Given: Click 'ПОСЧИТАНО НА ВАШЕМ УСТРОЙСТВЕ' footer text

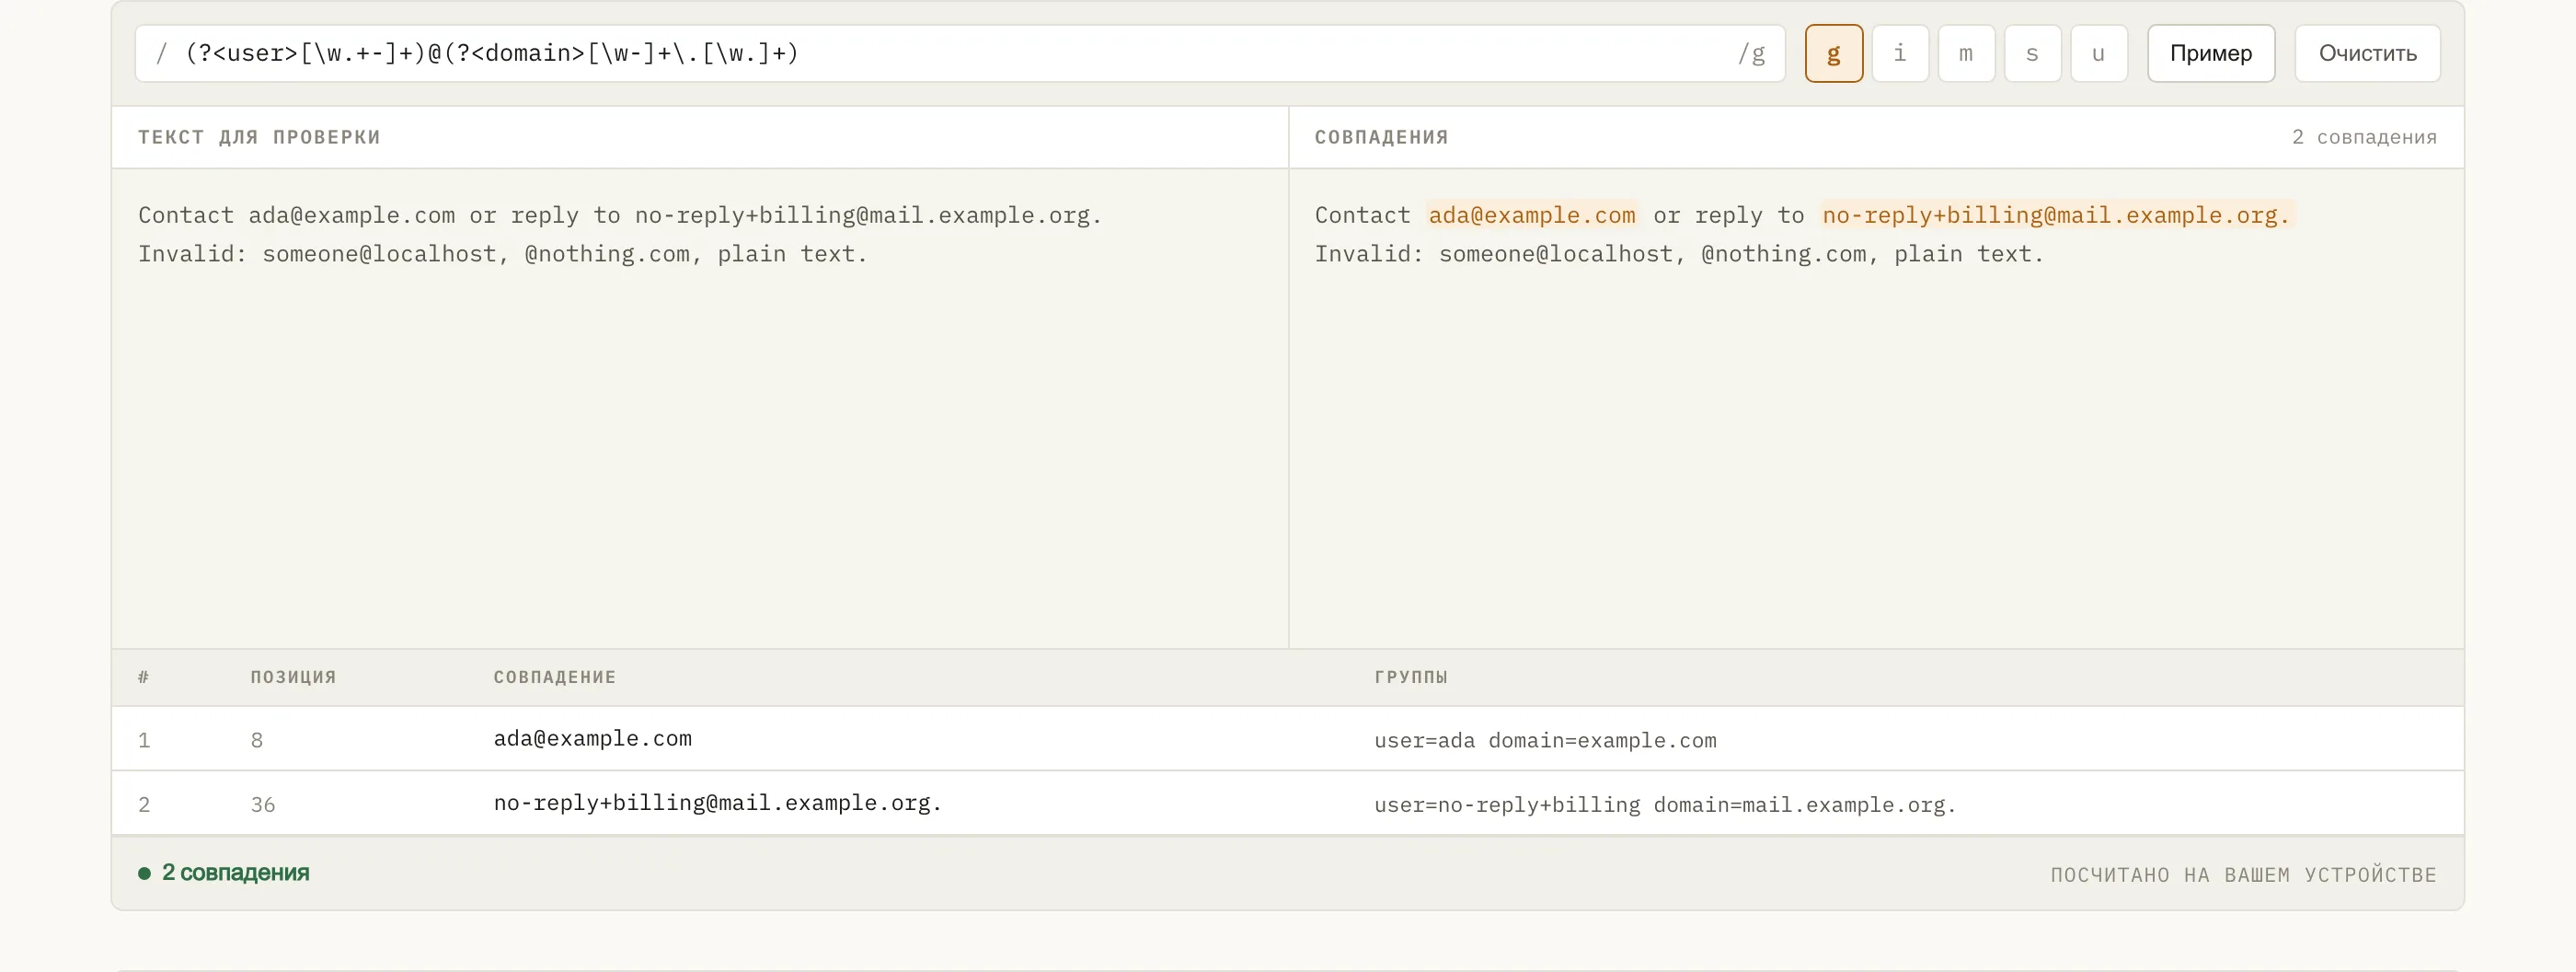Looking at the screenshot, I should 2243,875.
